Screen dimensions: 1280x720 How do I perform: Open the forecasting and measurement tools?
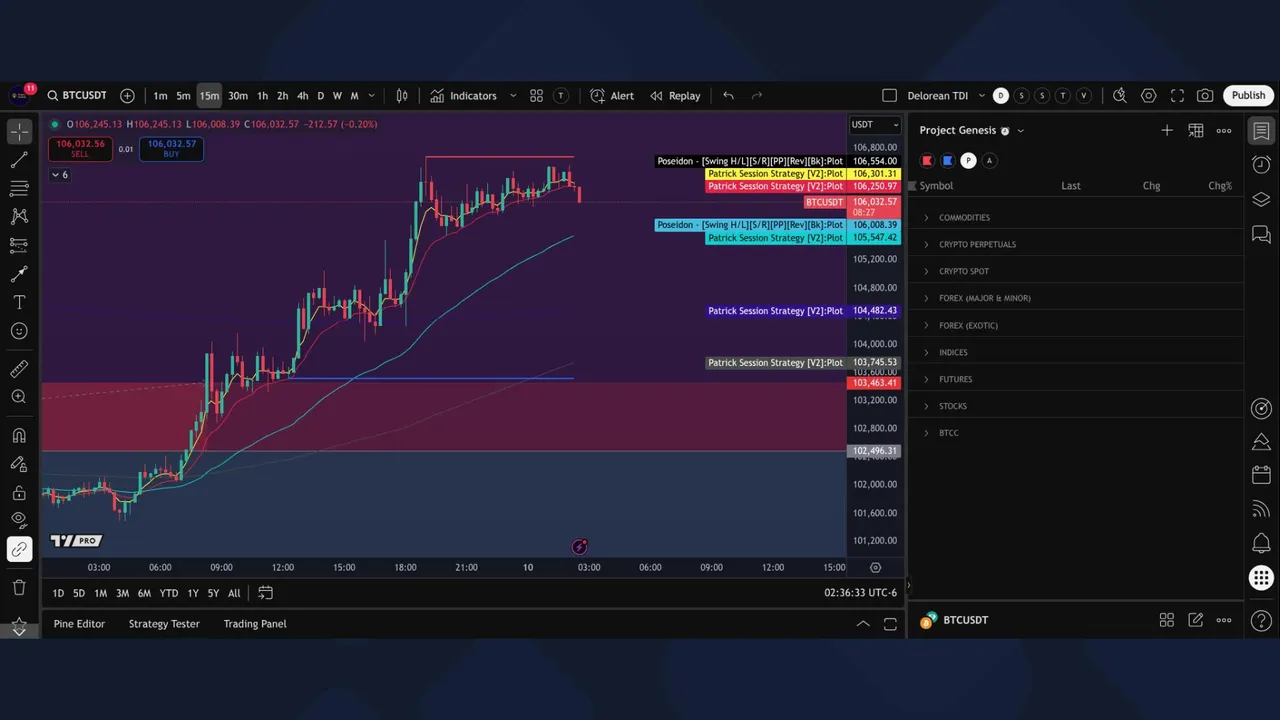coord(19,244)
